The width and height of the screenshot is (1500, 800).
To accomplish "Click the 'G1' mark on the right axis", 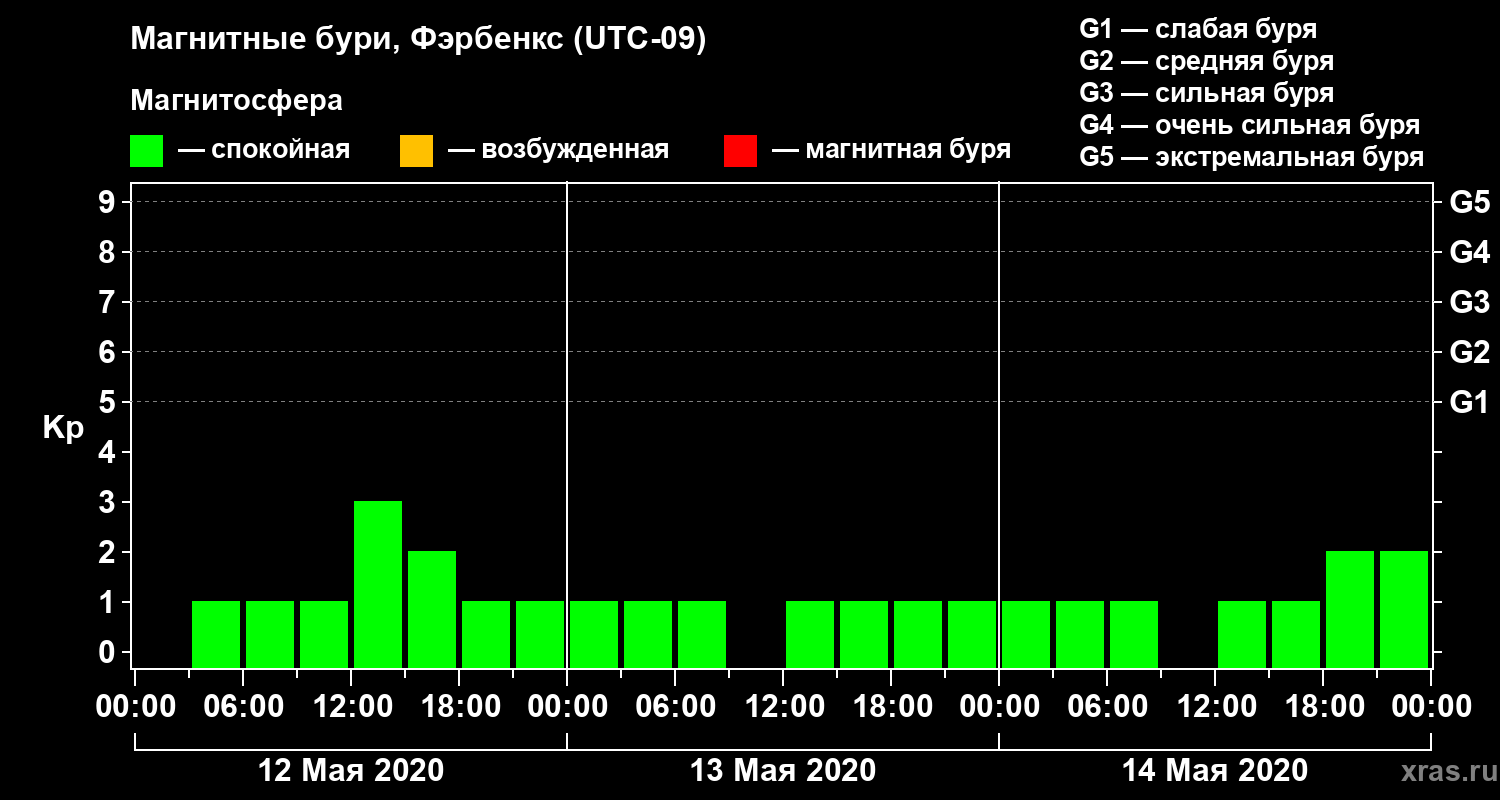I will coord(1469,402).
